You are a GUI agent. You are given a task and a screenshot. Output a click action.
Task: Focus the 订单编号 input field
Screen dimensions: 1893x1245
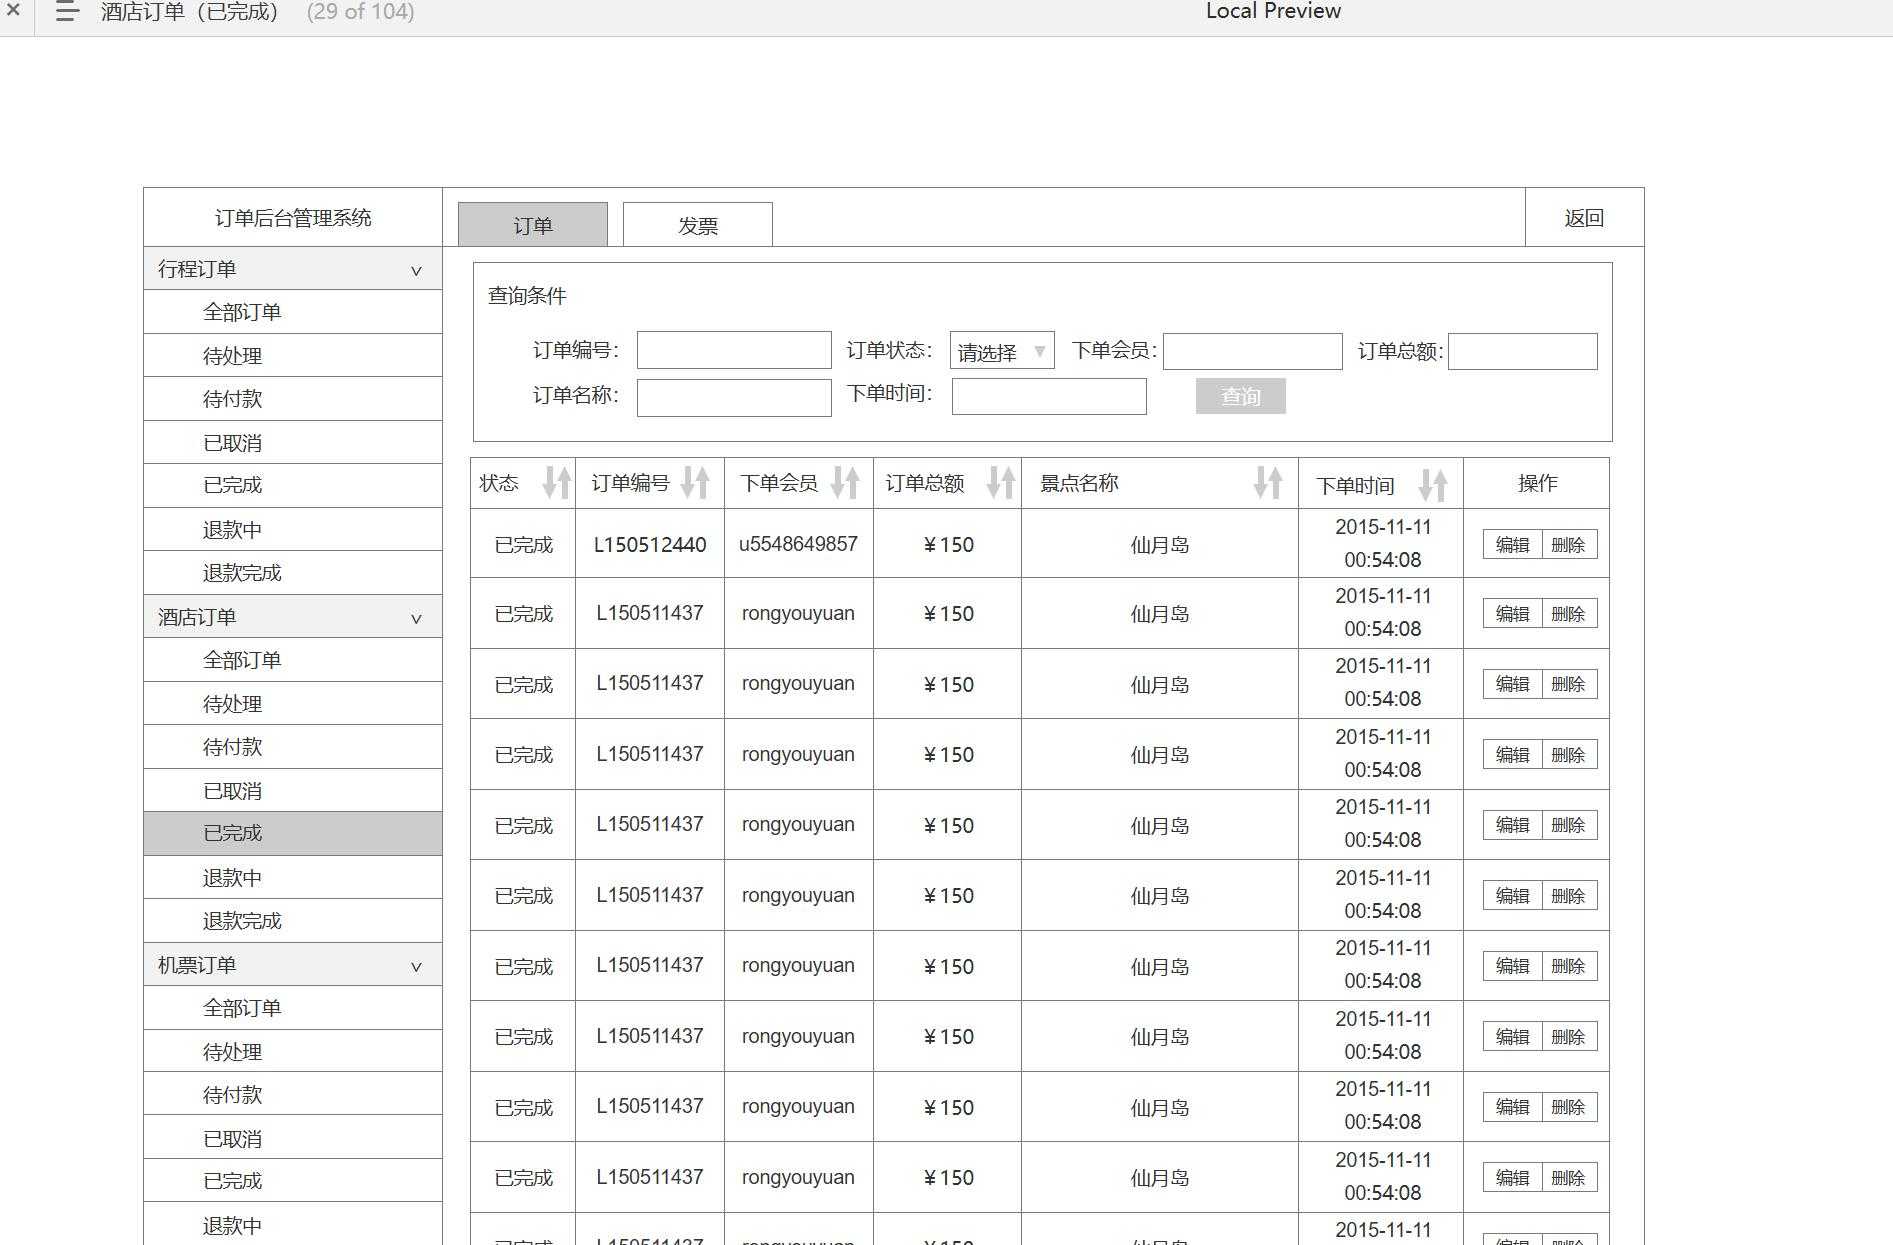(x=733, y=350)
